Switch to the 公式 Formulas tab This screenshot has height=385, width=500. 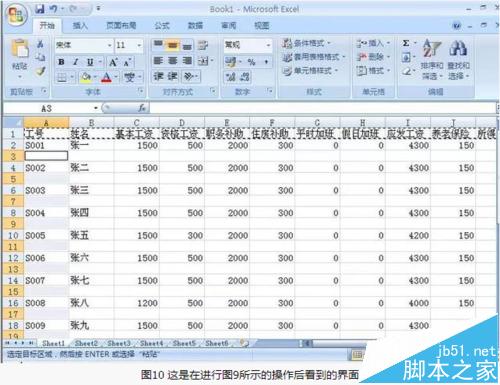162,25
